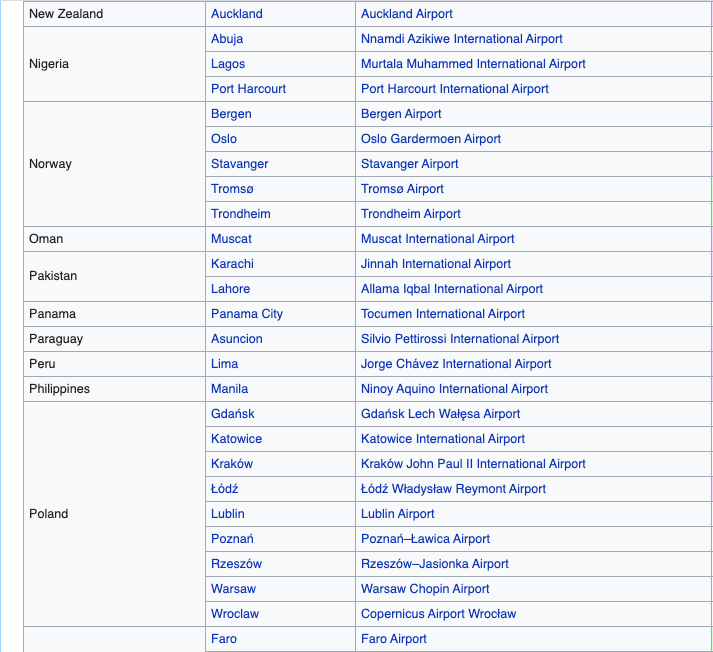The width and height of the screenshot is (713, 652).
Task: Click the Tromsø city link
Action: pos(233,189)
